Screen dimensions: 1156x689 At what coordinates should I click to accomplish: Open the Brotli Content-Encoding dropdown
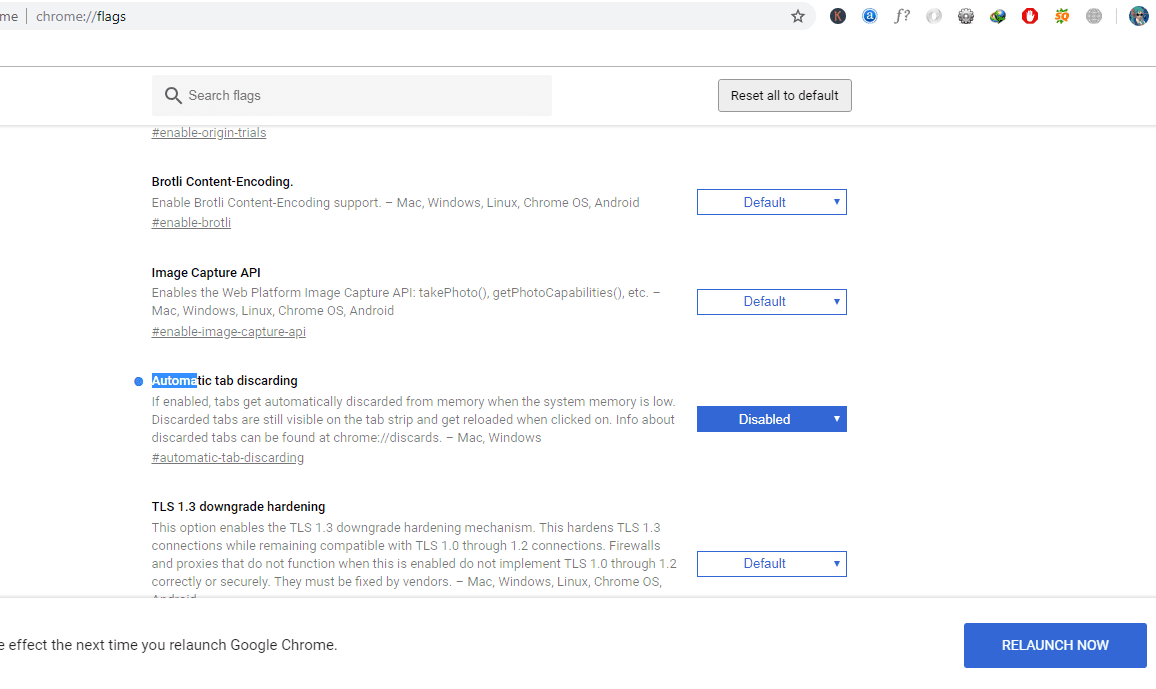772,202
